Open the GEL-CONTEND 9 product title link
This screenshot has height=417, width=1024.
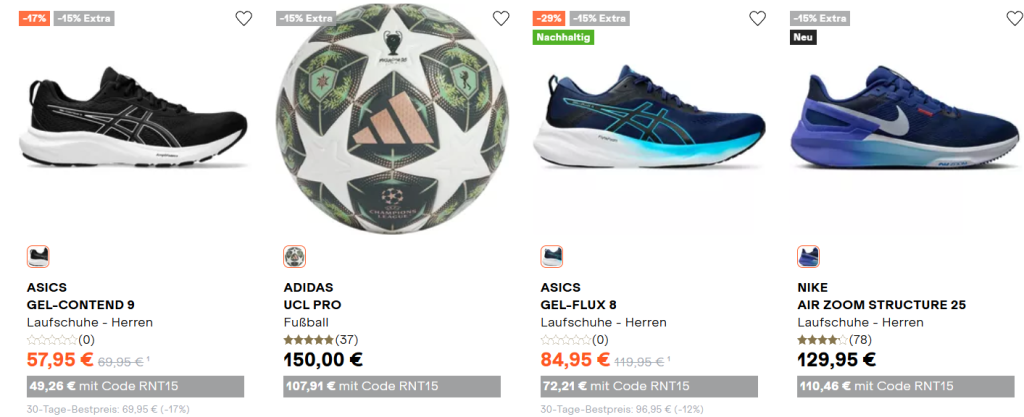[81, 305]
